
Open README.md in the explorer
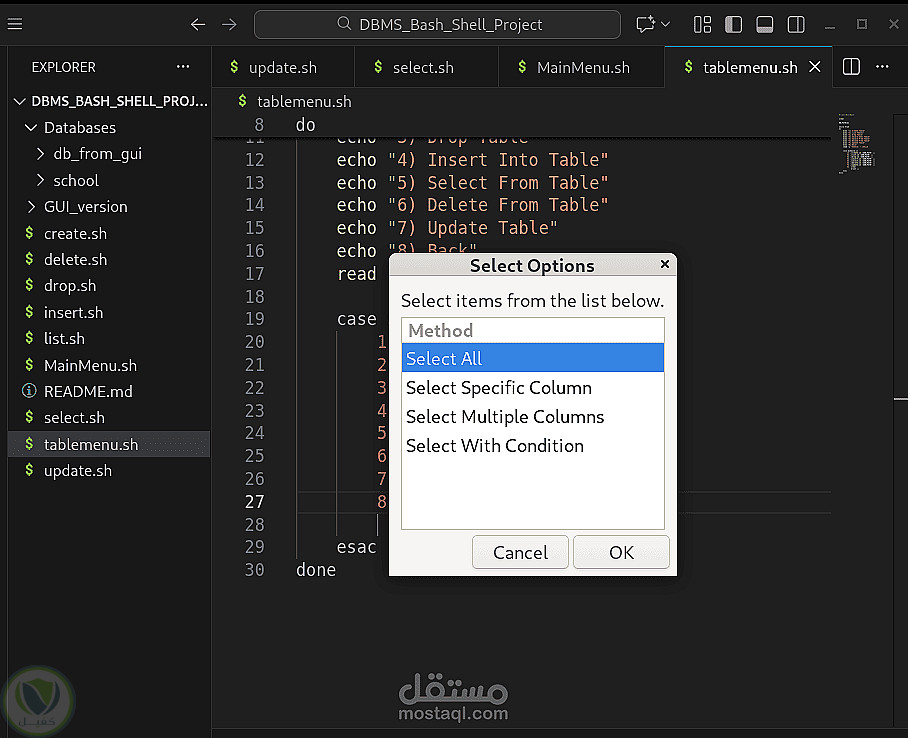109,392
